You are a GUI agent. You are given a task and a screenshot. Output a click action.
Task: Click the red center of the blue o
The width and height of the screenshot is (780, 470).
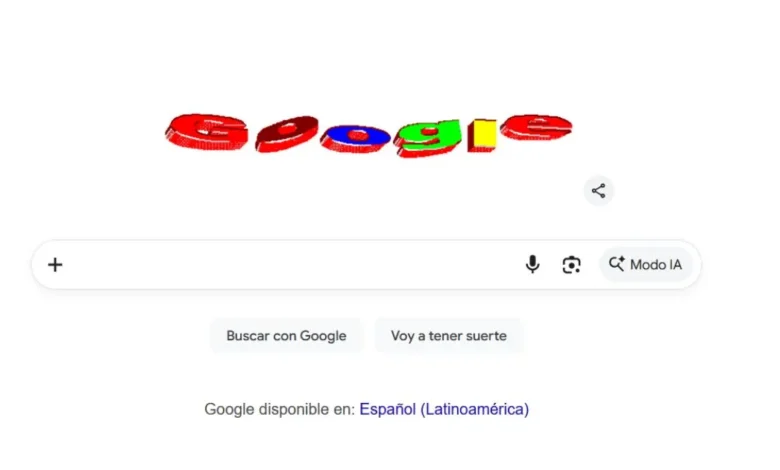pyautogui.click(x=358, y=135)
